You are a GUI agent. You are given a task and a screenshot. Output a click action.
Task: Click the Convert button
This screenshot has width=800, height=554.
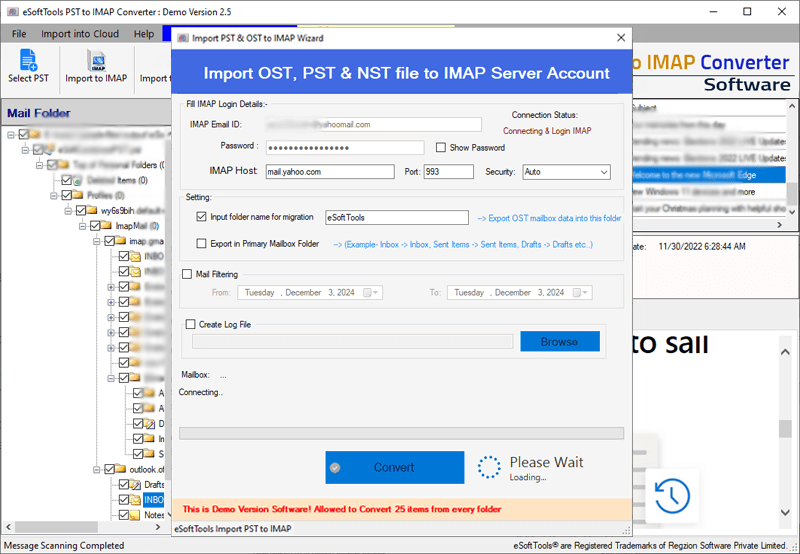[x=395, y=467]
